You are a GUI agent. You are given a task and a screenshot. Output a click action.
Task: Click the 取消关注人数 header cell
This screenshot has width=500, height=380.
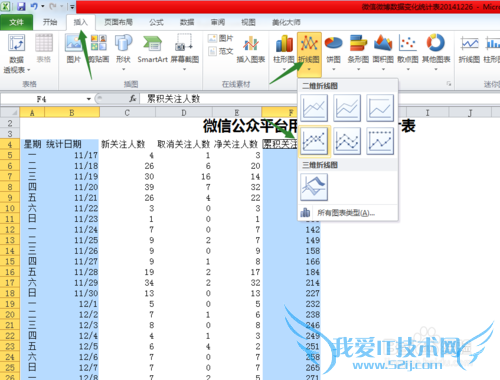[184, 144]
